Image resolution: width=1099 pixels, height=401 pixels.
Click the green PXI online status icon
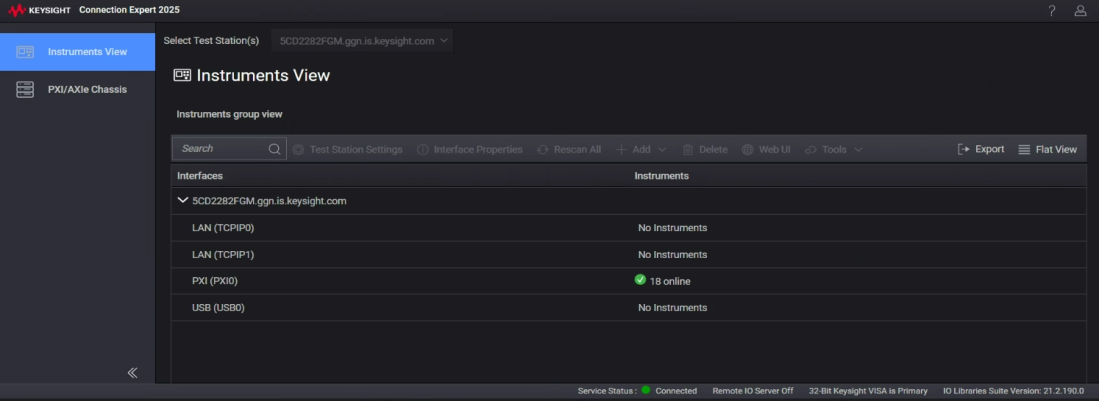pos(640,280)
